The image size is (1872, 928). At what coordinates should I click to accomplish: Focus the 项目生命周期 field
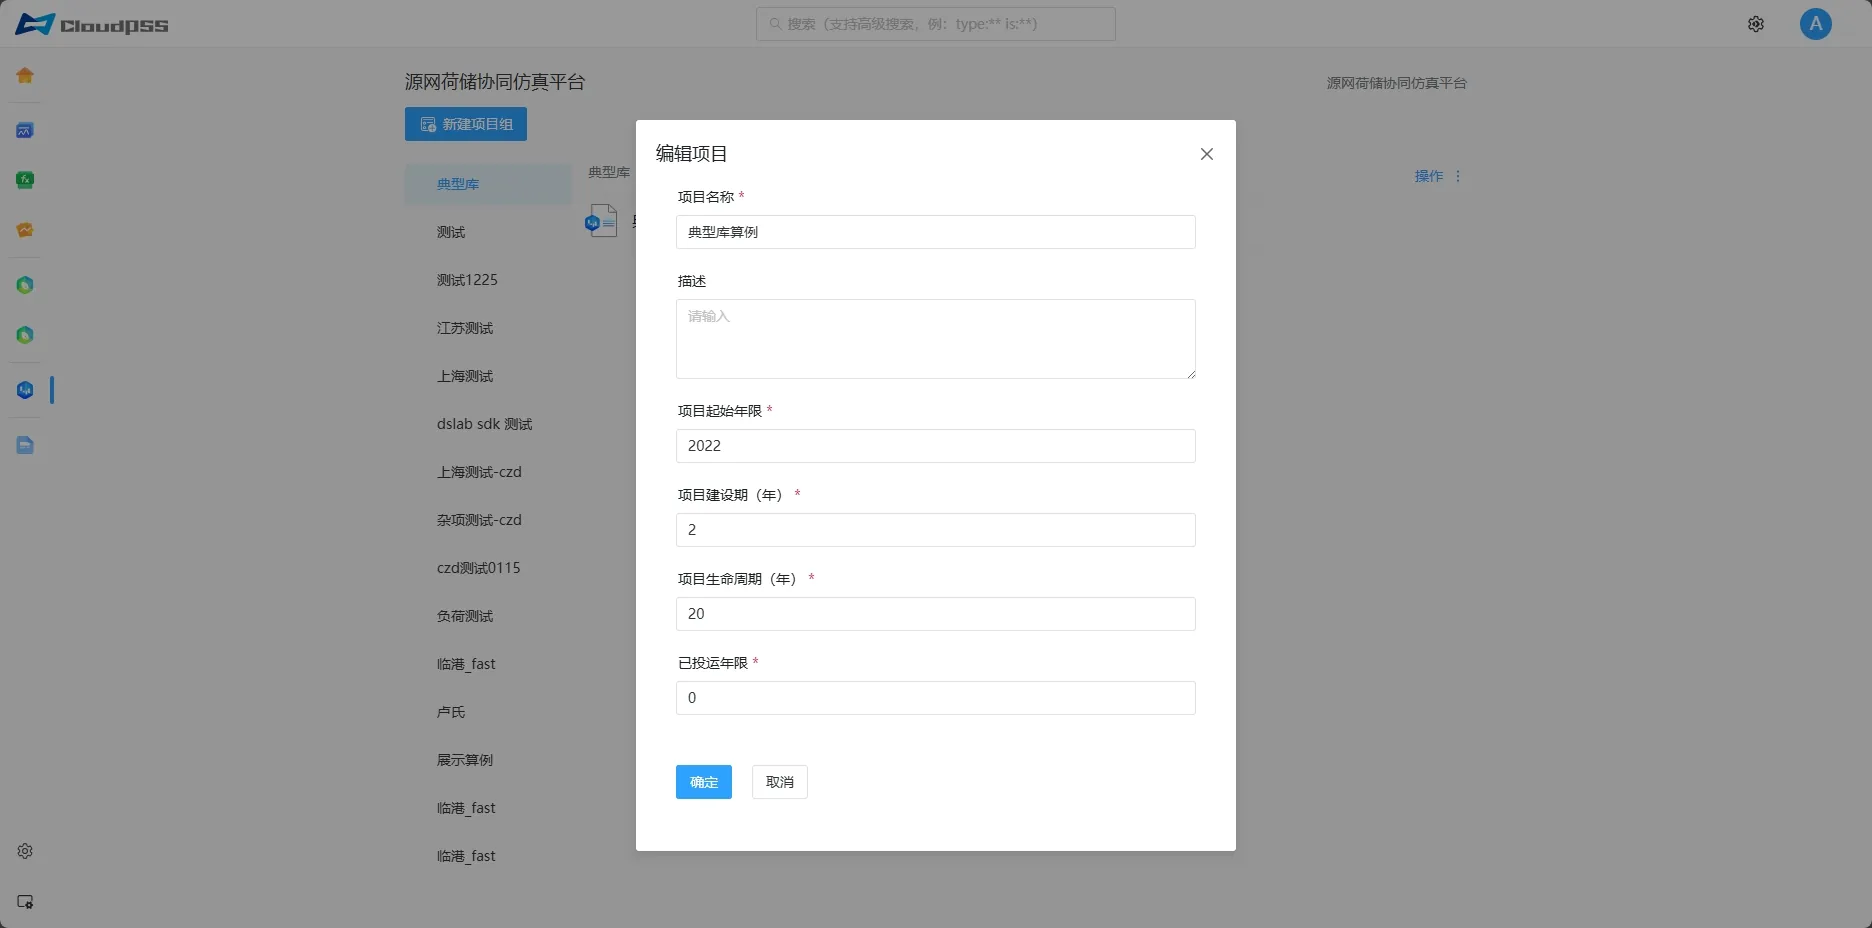point(936,614)
